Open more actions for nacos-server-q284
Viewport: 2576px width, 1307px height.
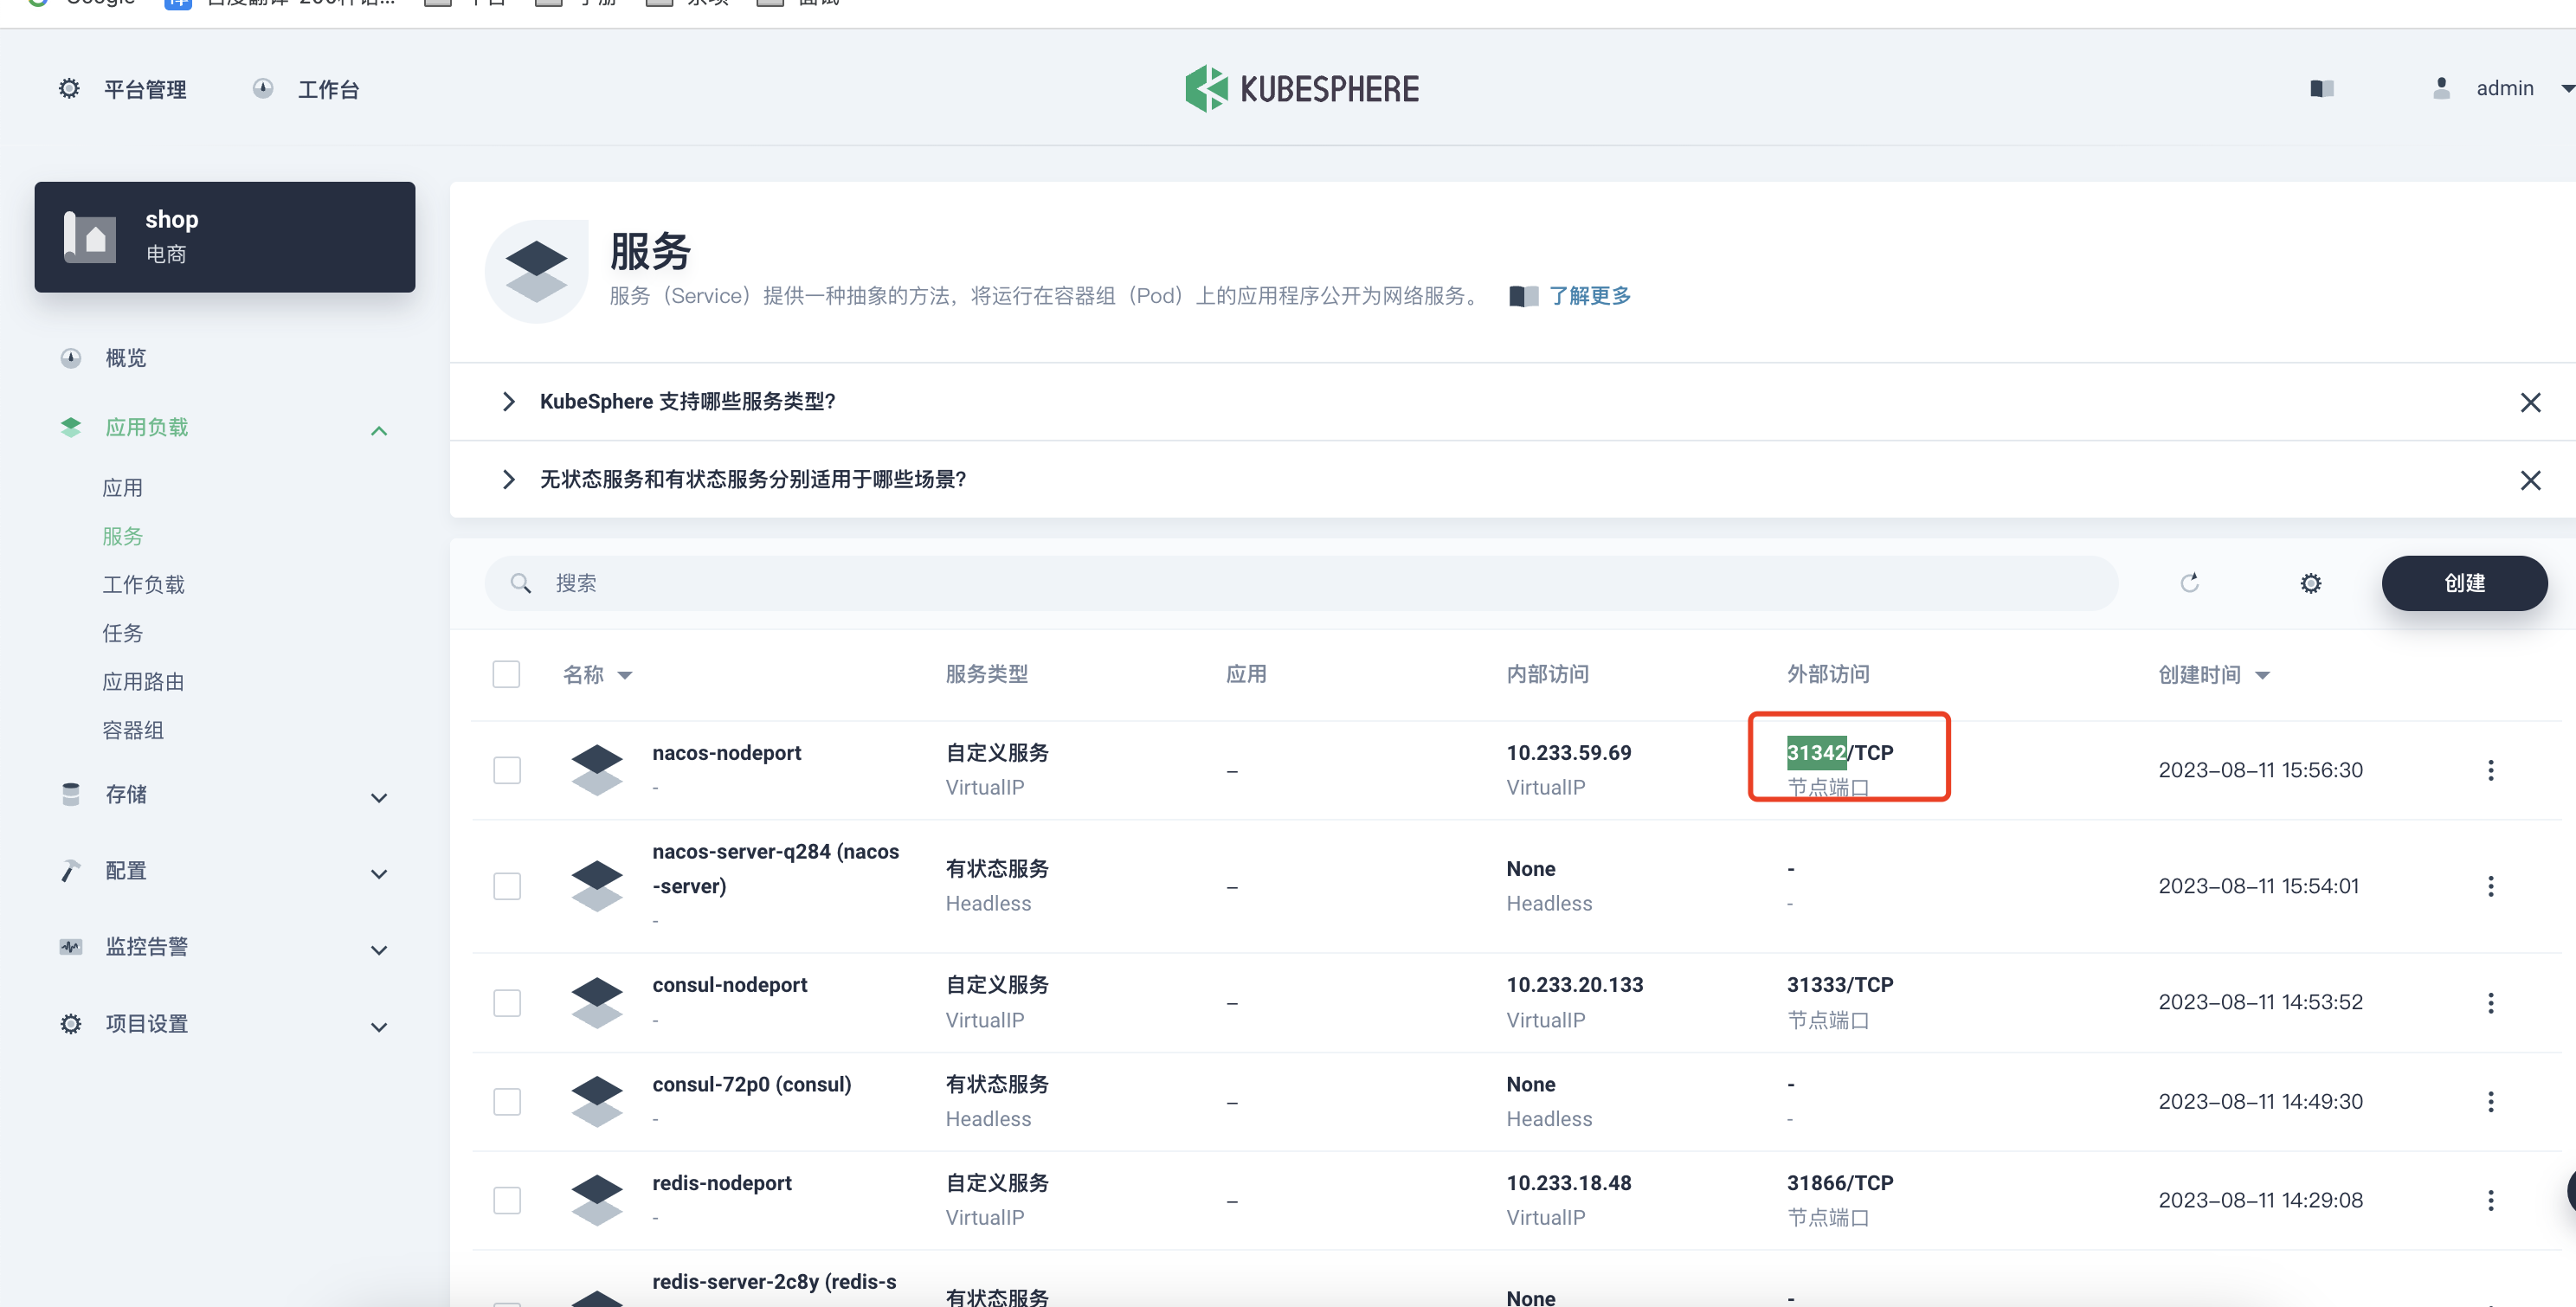[x=2490, y=886]
